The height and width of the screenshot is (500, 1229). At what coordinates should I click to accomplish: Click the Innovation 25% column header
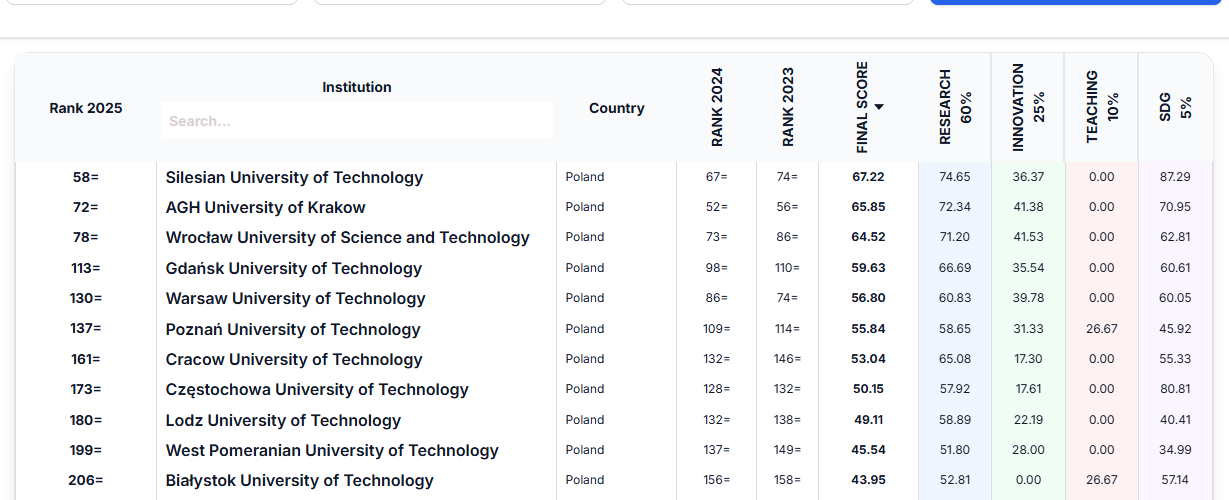1028,108
